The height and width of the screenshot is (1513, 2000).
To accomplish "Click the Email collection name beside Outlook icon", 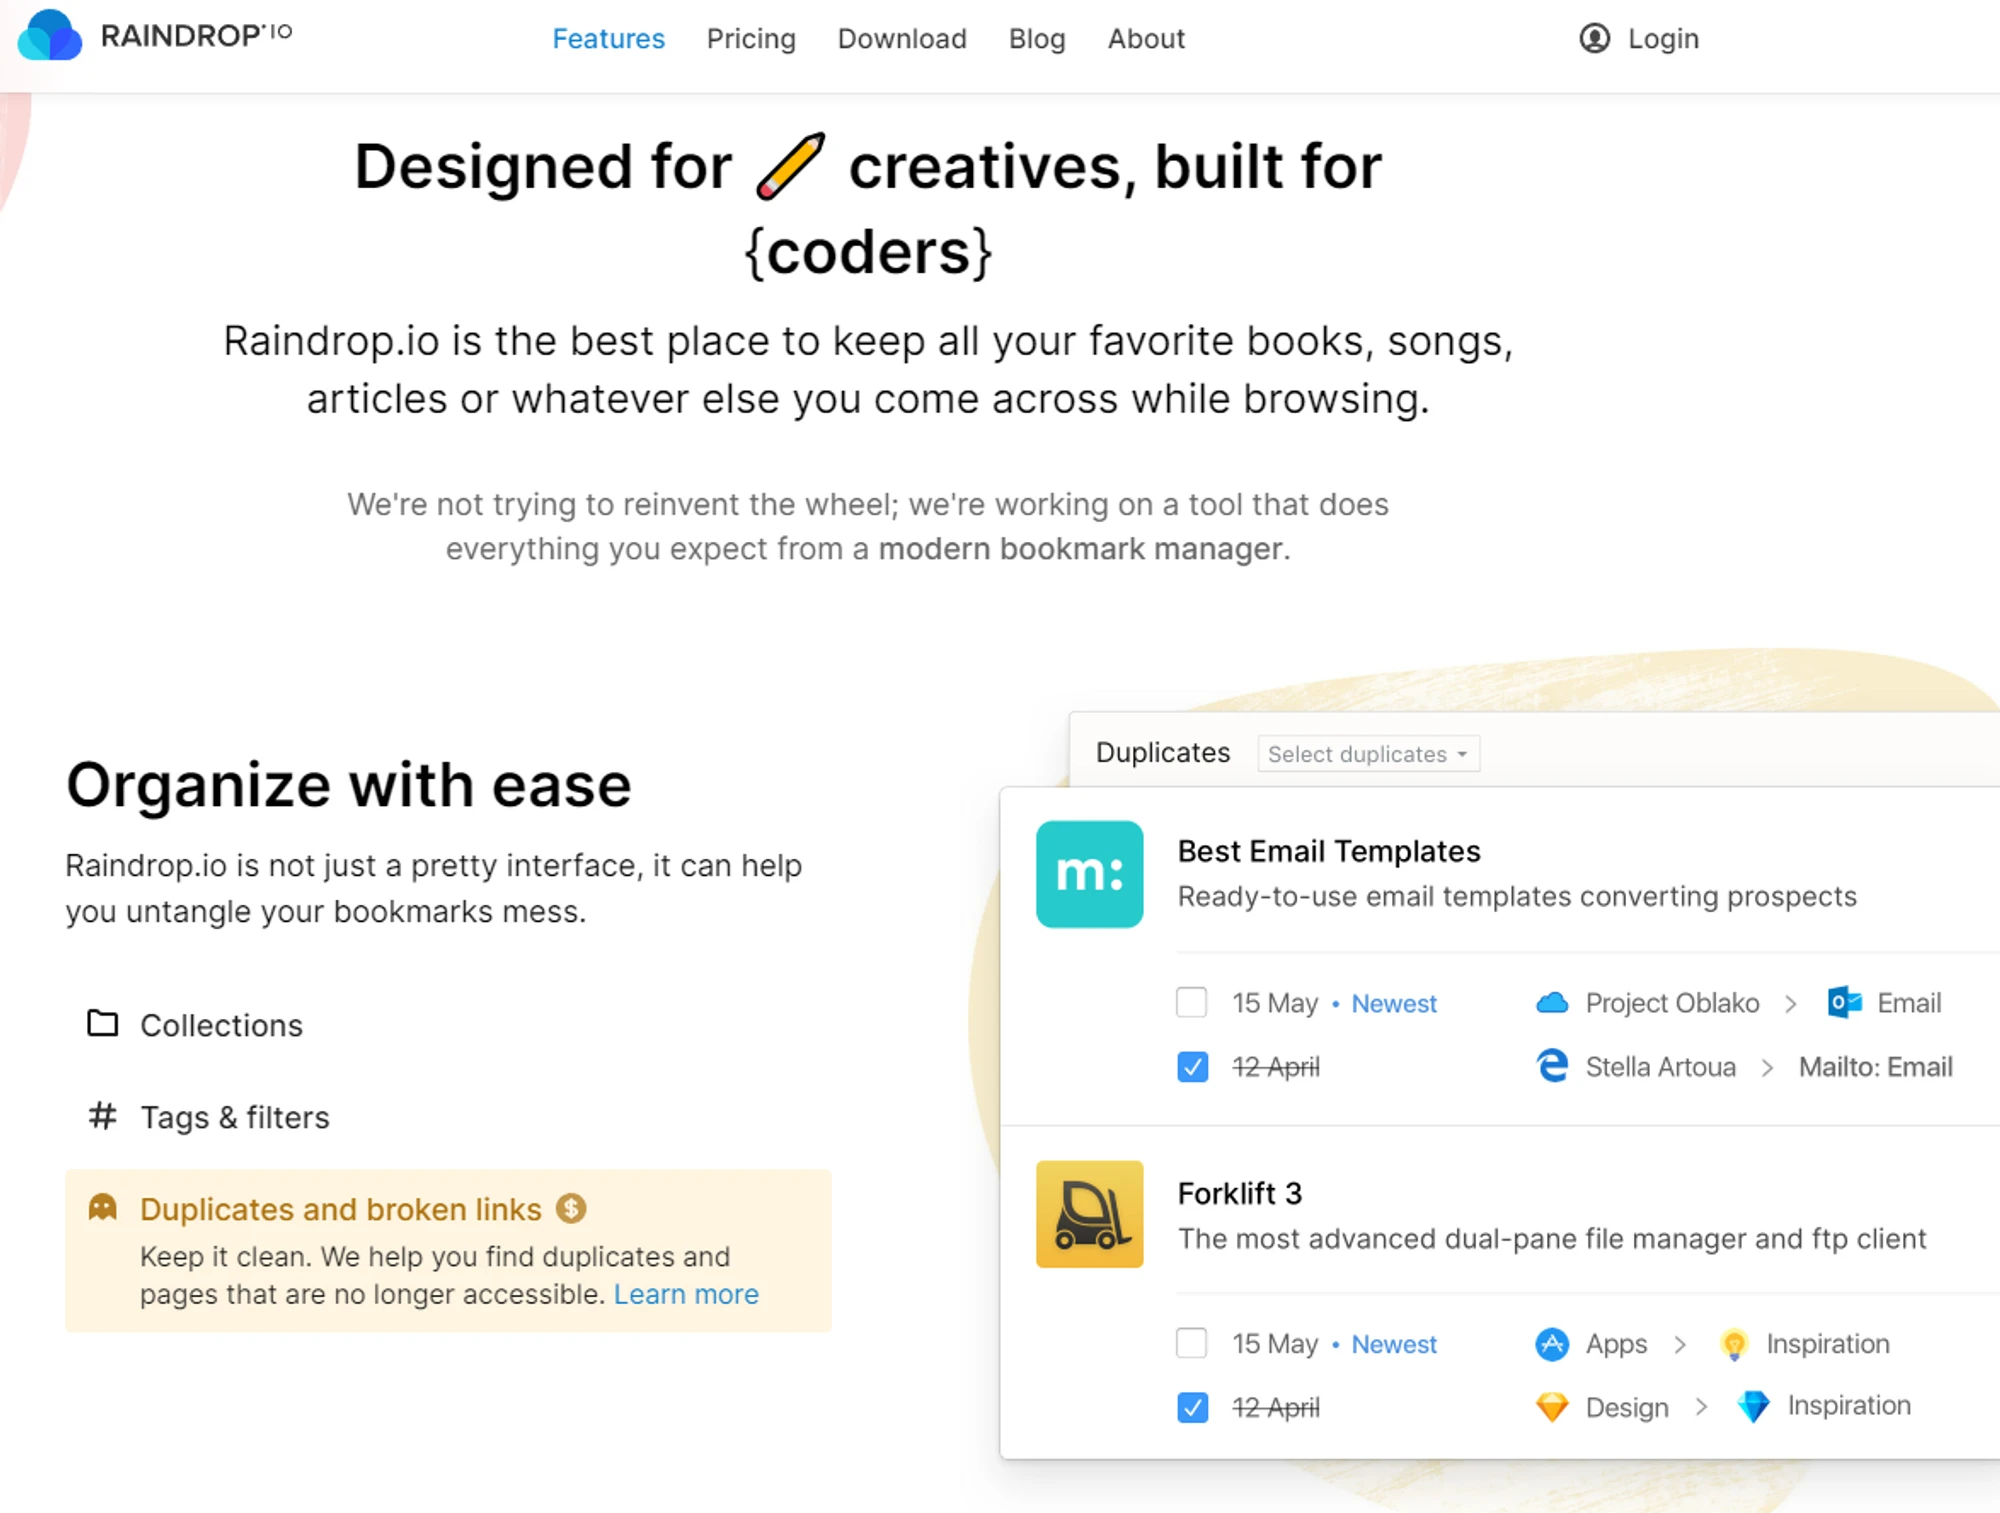I will click(x=1909, y=1003).
